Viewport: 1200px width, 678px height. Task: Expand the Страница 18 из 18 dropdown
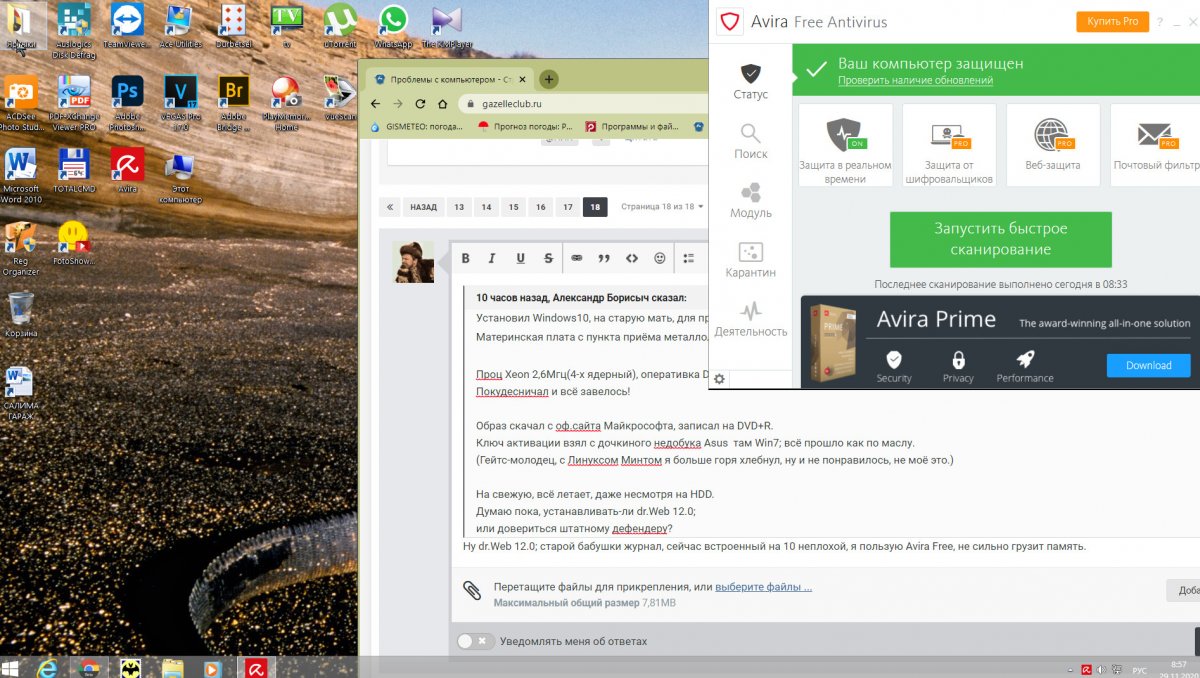pos(661,207)
